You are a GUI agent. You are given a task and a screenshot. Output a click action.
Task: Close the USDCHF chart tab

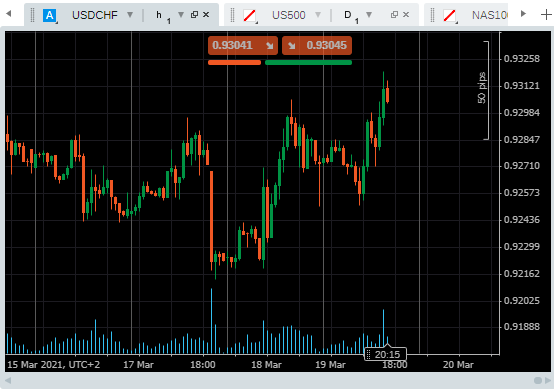point(206,14)
